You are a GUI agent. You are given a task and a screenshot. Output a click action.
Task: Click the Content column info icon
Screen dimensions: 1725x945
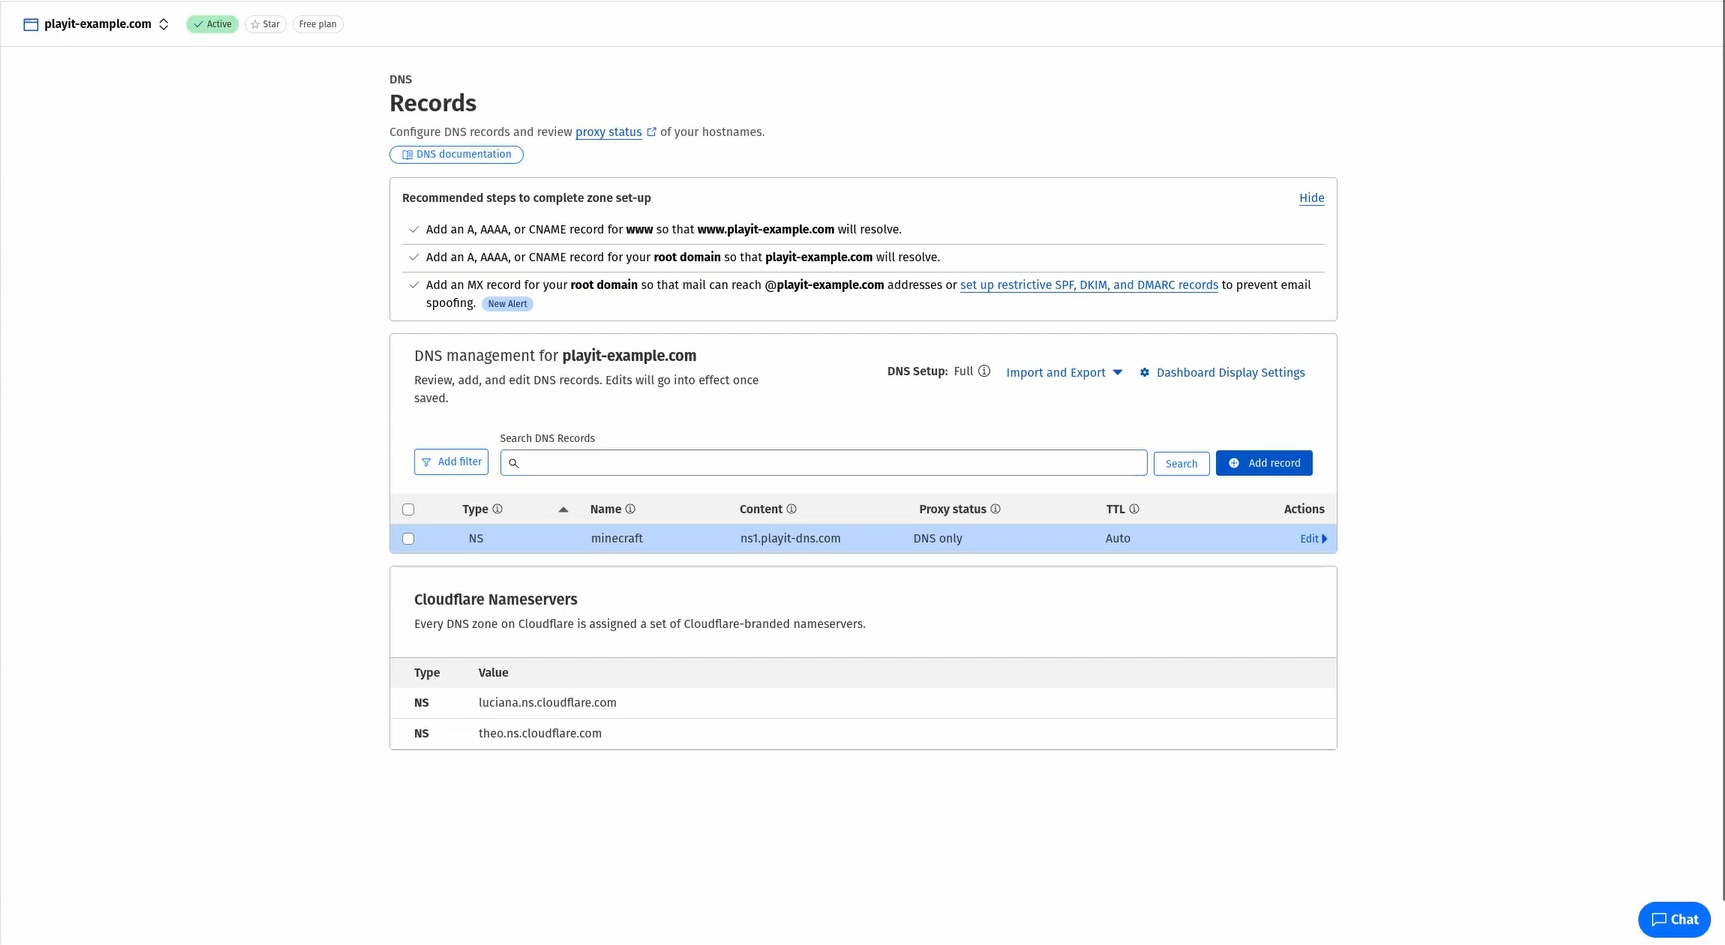click(793, 509)
